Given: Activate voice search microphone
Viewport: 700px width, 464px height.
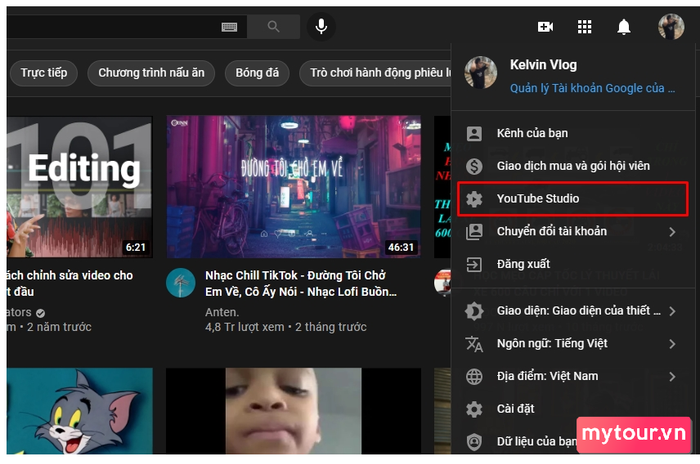Looking at the screenshot, I should tap(321, 27).
